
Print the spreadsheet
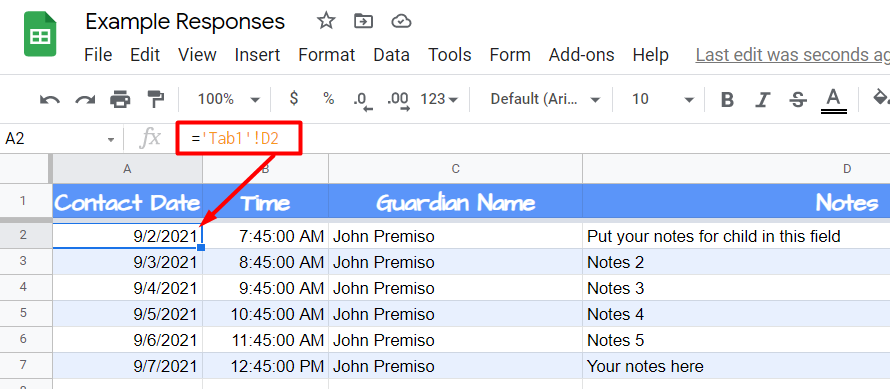click(x=120, y=99)
